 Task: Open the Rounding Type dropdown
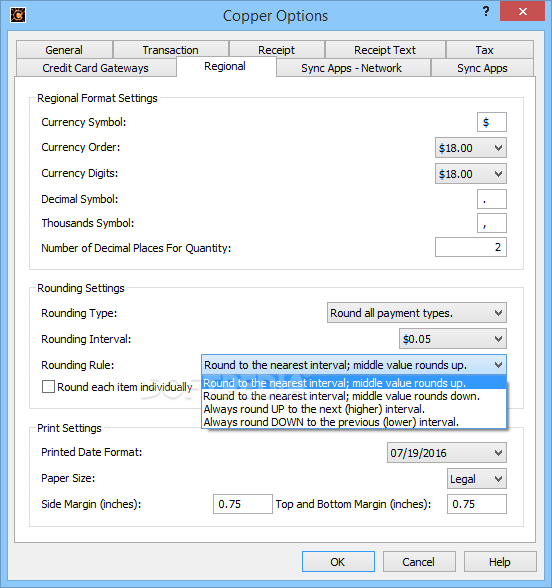tap(417, 313)
